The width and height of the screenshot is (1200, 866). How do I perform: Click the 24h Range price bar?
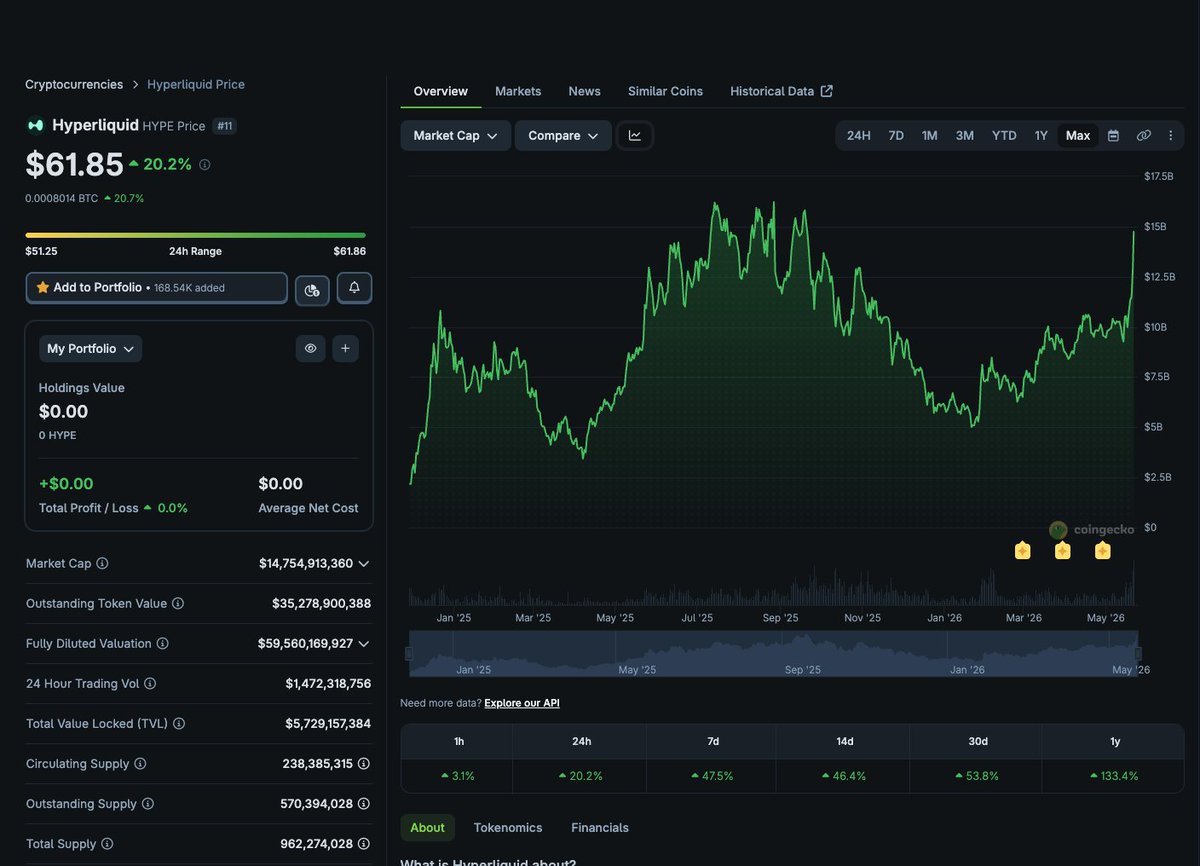coord(196,235)
